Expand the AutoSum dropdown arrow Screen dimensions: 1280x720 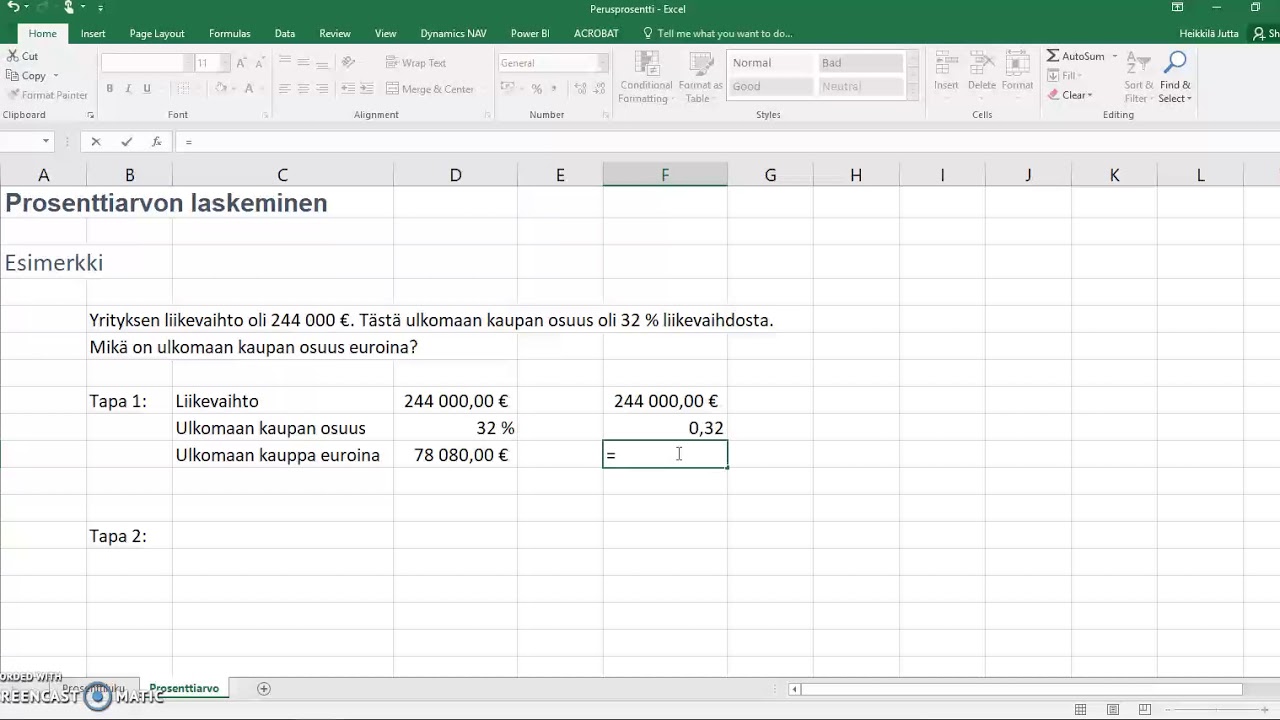click(x=1114, y=57)
